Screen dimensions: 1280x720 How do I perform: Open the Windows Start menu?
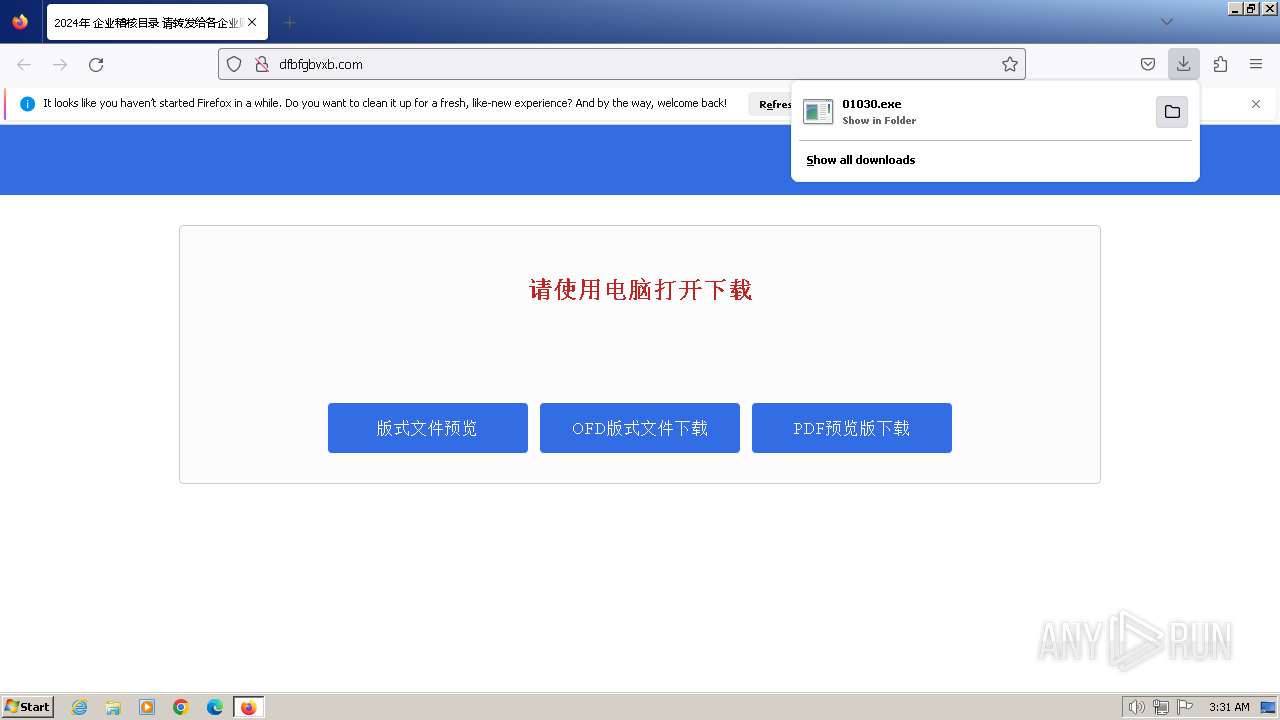pos(27,707)
